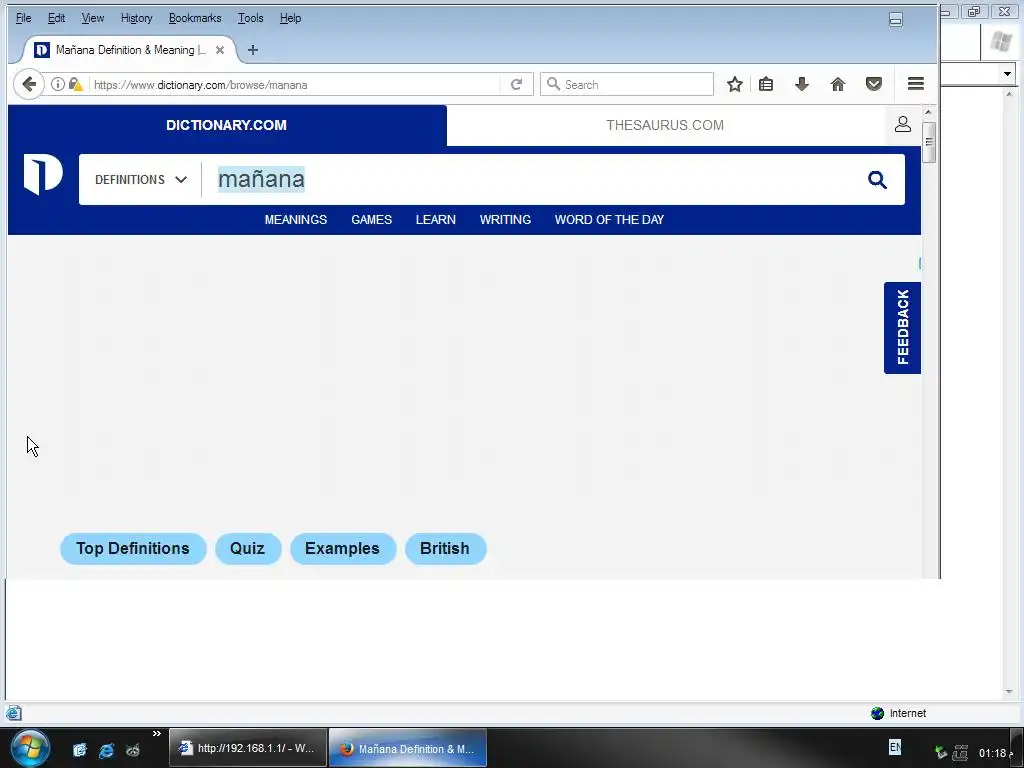Open the Edit menu

56,18
